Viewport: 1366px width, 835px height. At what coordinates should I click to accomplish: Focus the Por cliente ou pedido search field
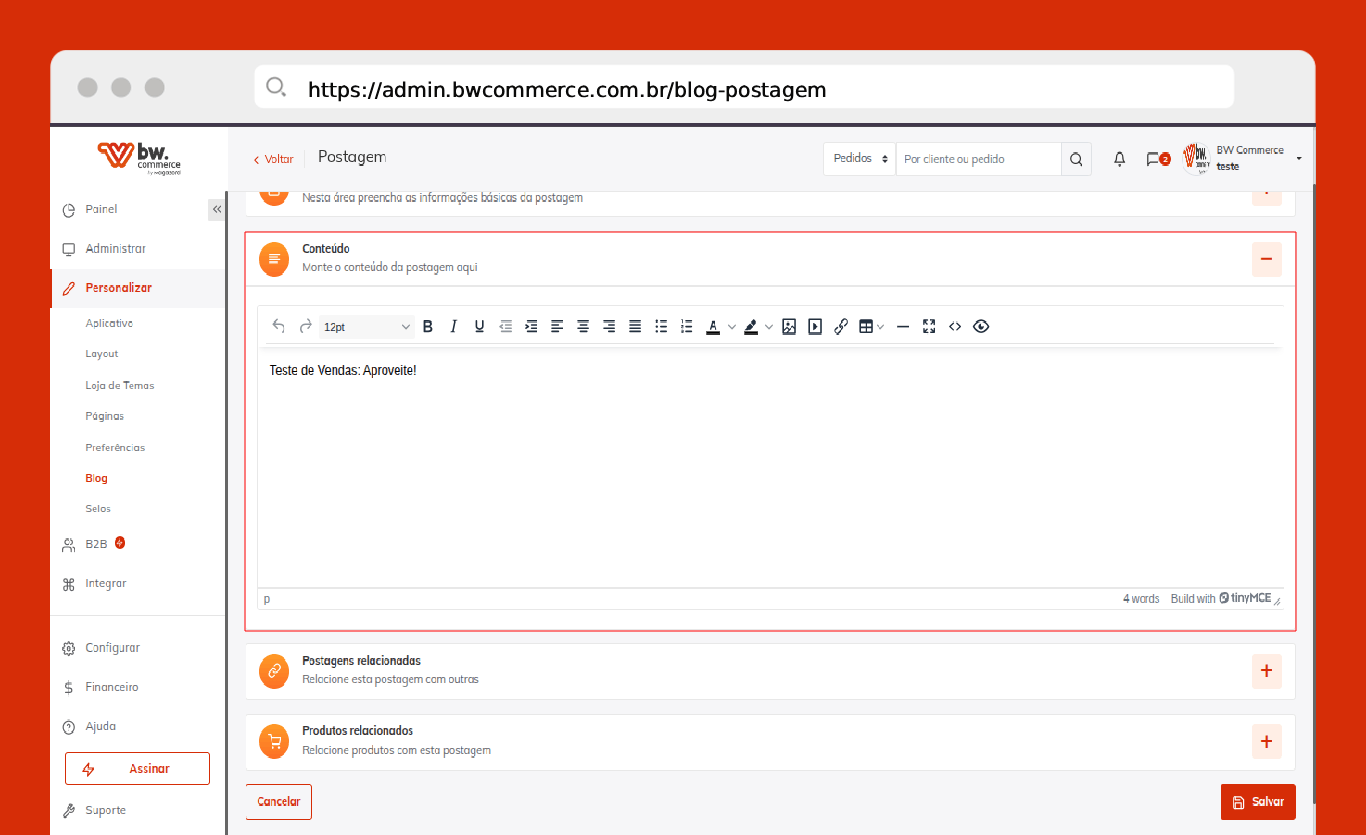coord(978,159)
